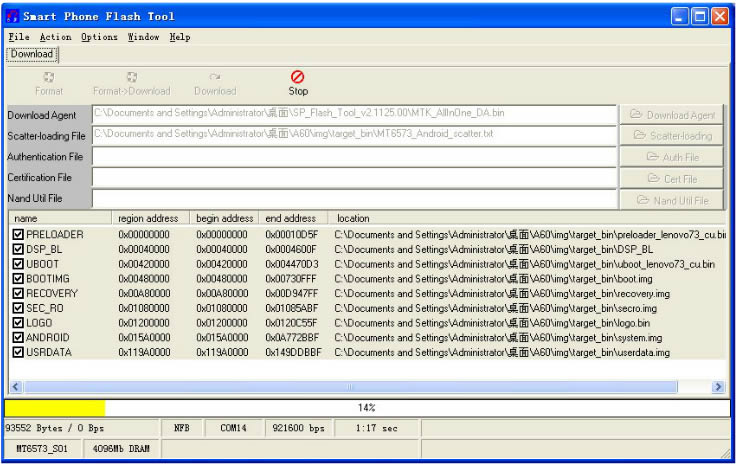Click the Auth File folder button
The image size is (736, 464).
pyautogui.click(x=671, y=157)
